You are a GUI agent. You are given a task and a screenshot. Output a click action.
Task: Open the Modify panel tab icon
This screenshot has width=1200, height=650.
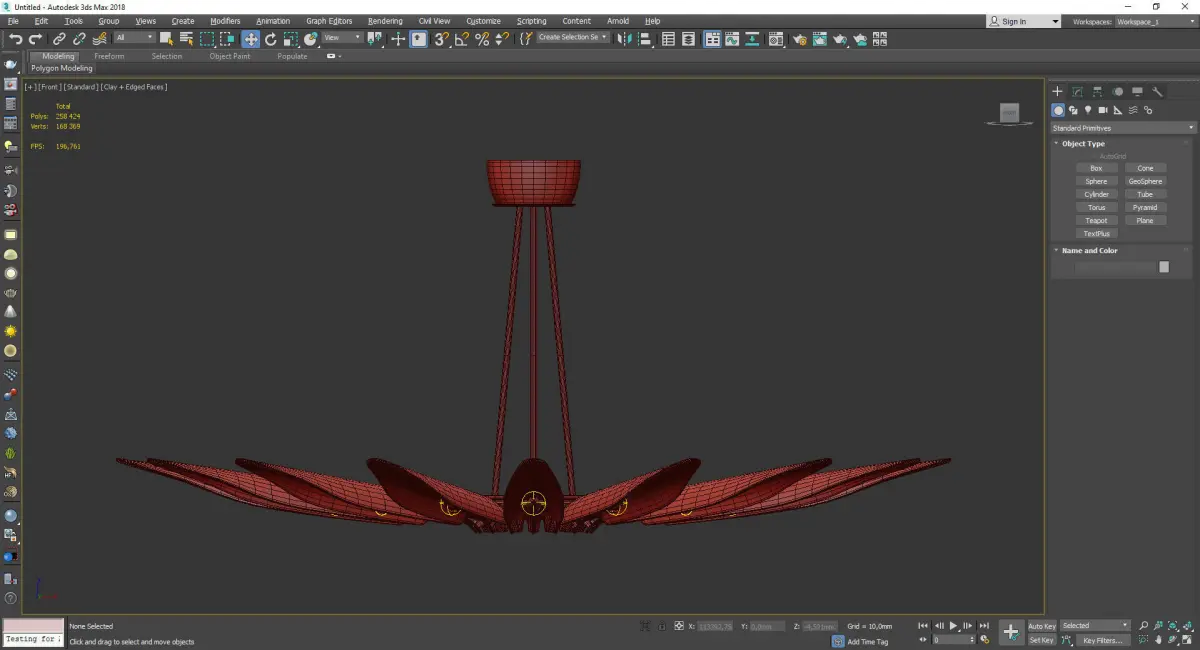click(x=1077, y=91)
